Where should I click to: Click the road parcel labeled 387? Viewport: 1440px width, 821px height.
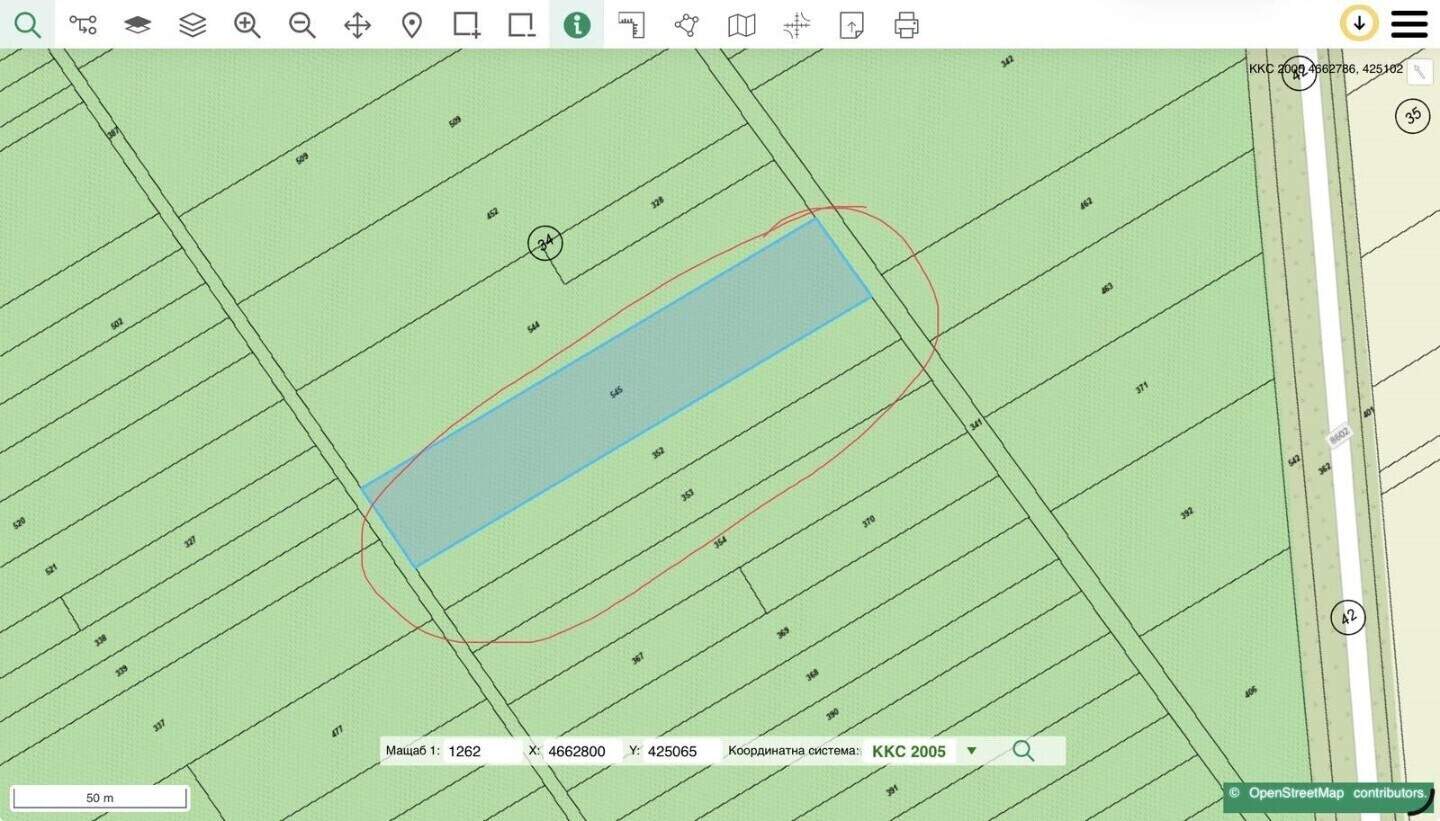click(x=112, y=132)
